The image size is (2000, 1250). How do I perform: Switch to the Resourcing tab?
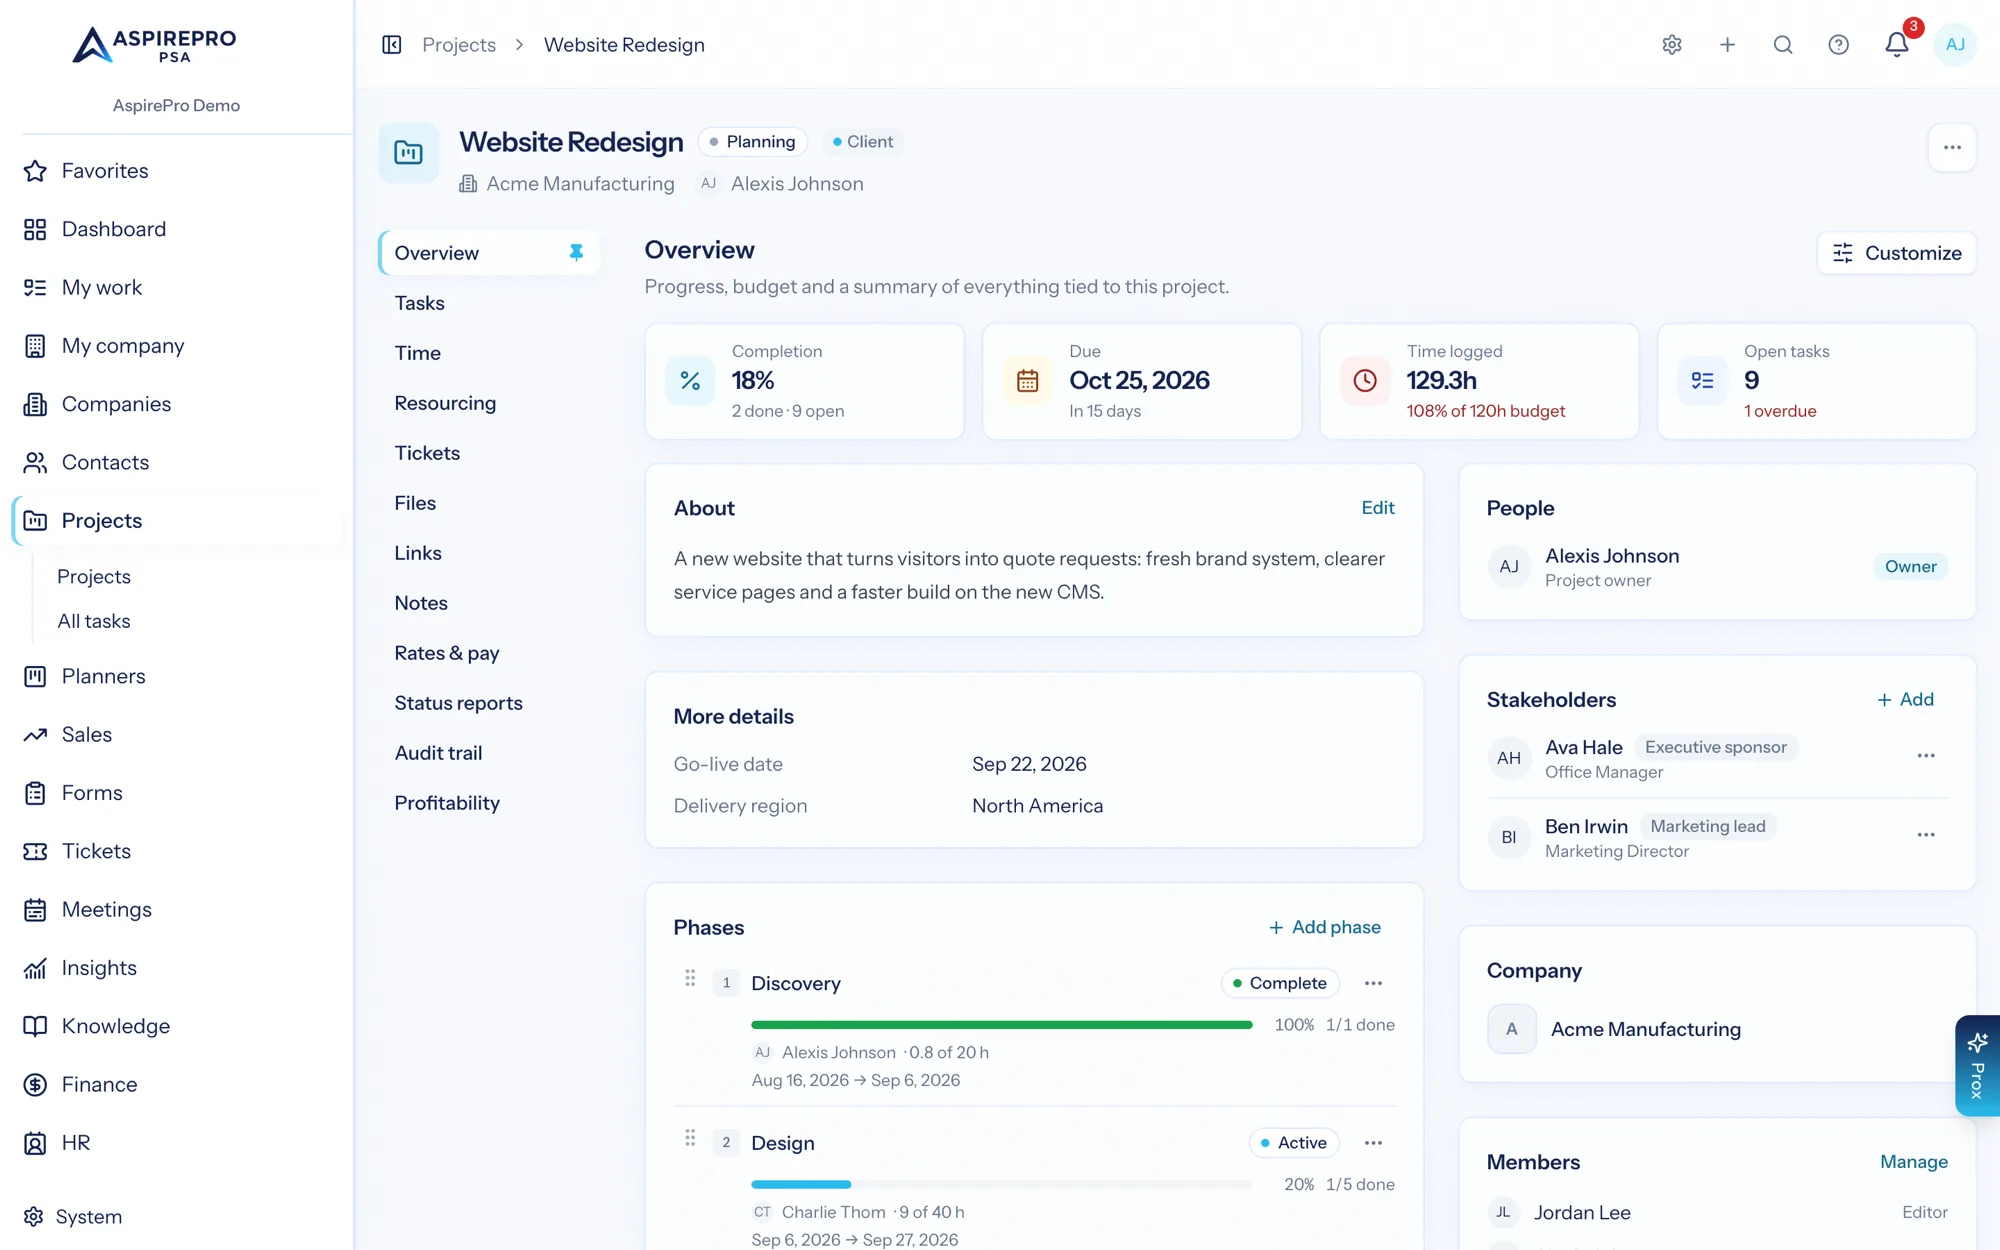click(x=489, y=403)
